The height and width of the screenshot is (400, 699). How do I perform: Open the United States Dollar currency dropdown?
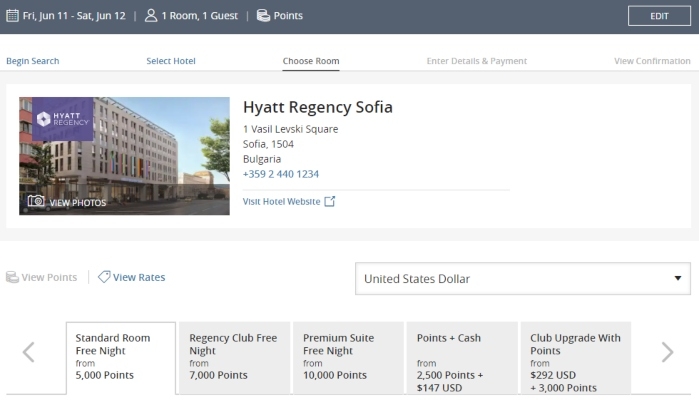(x=523, y=279)
